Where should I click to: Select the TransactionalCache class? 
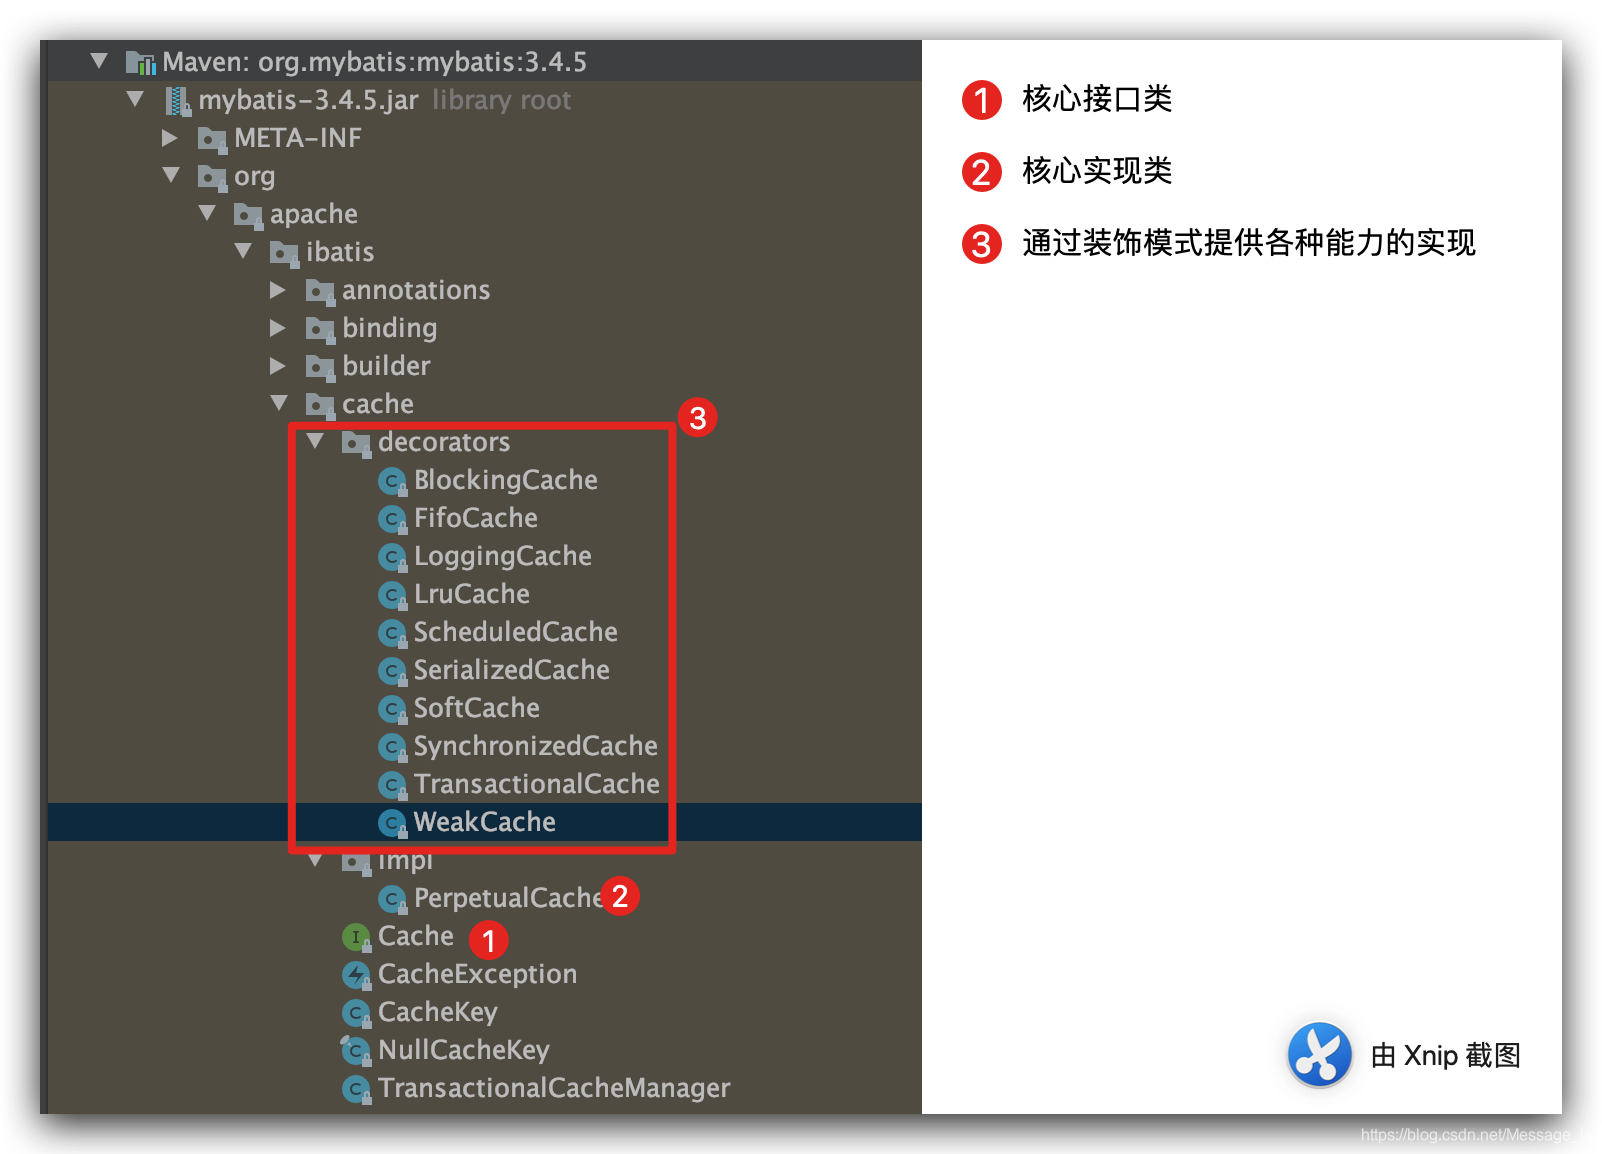tap(537, 784)
